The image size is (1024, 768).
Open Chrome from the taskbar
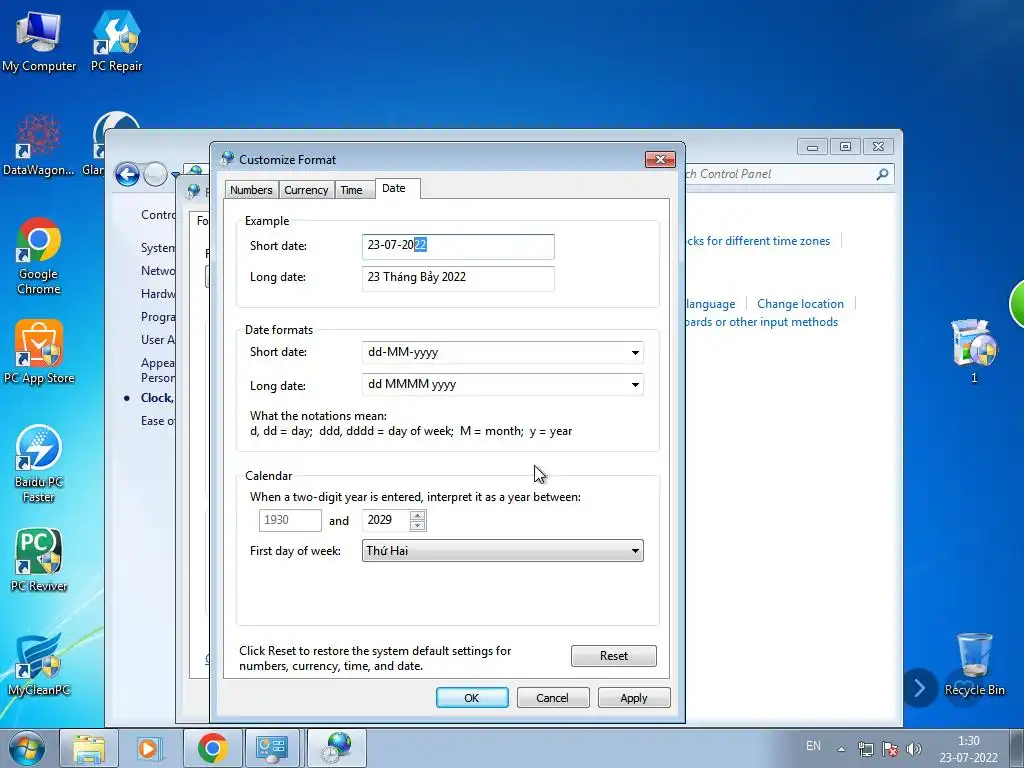[x=212, y=748]
